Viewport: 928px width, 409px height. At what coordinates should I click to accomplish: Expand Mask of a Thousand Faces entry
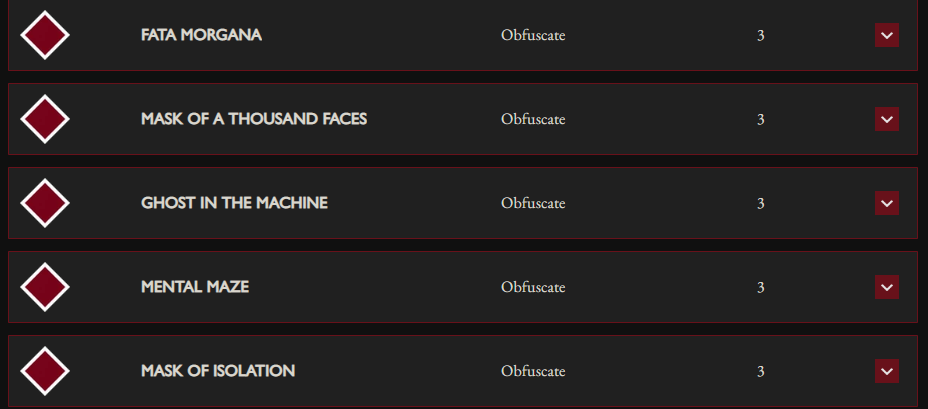[x=887, y=119]
